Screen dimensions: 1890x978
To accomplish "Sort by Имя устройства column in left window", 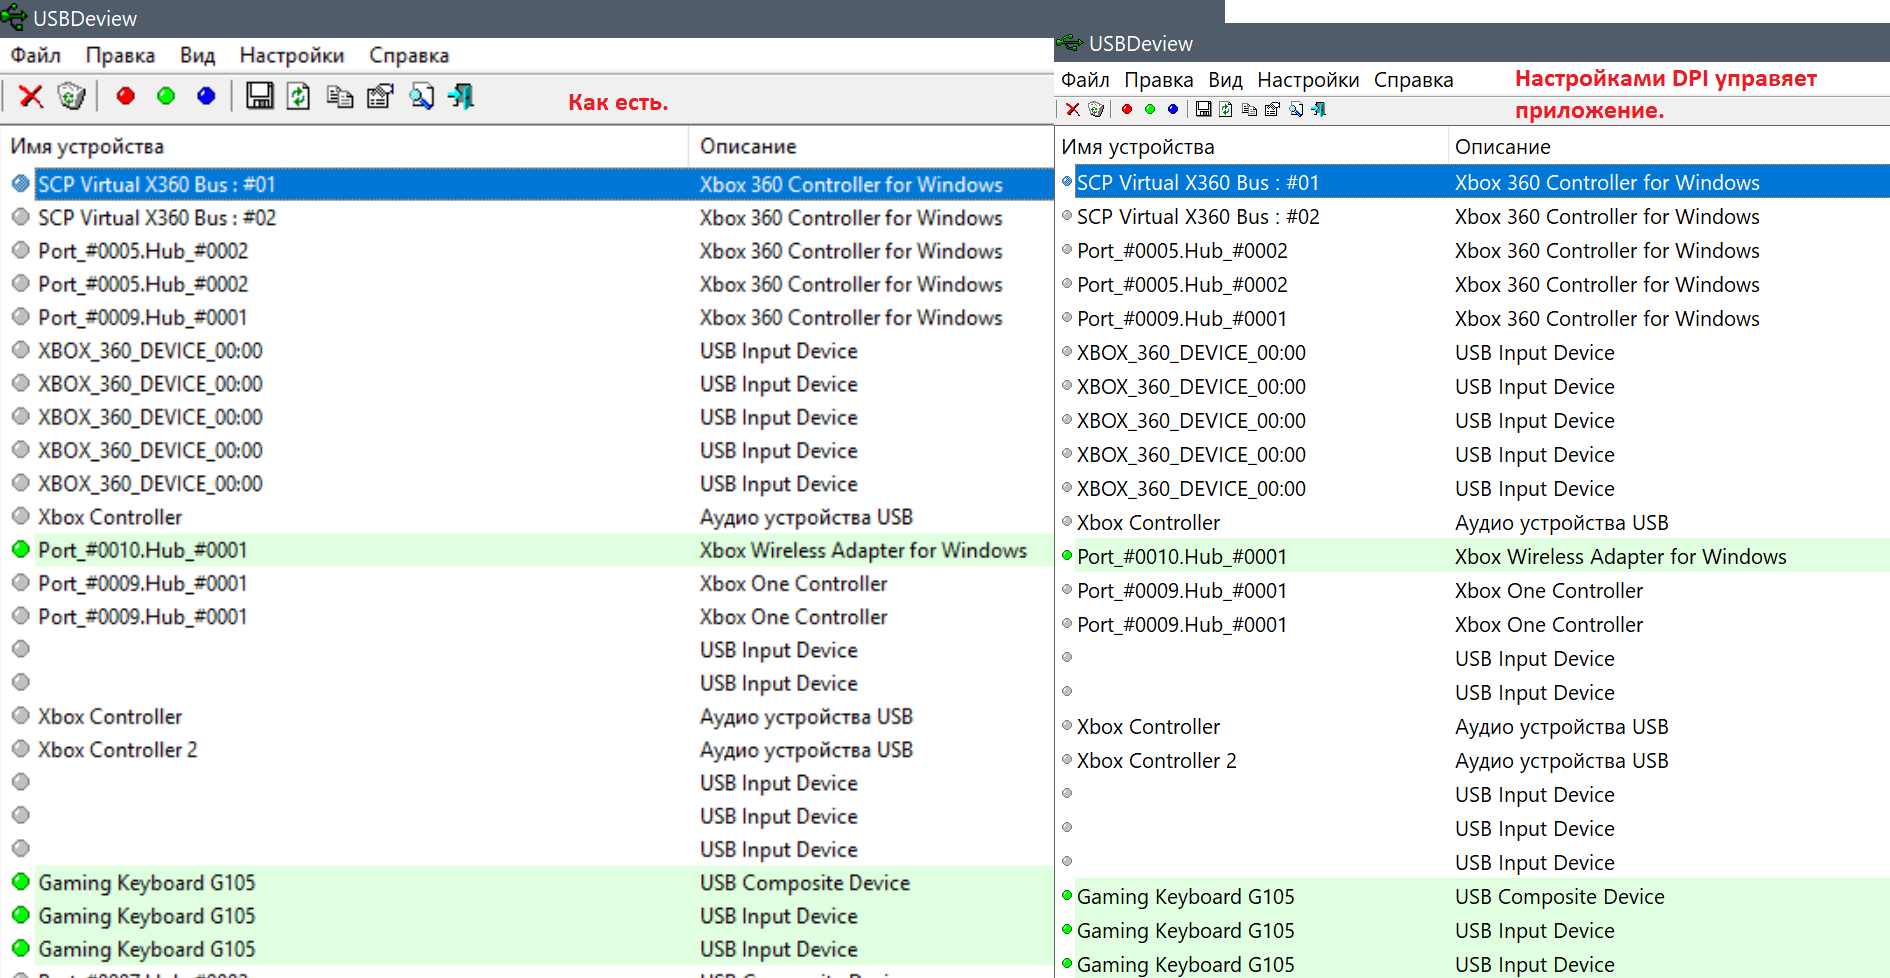I will (x=344, y=146).
